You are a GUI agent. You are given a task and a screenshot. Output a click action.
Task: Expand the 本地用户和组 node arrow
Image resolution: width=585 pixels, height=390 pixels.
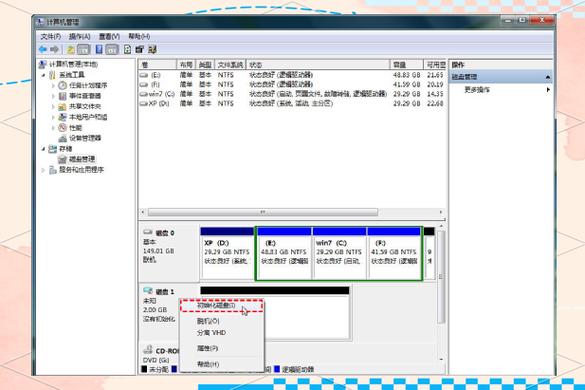coord(53,117)
